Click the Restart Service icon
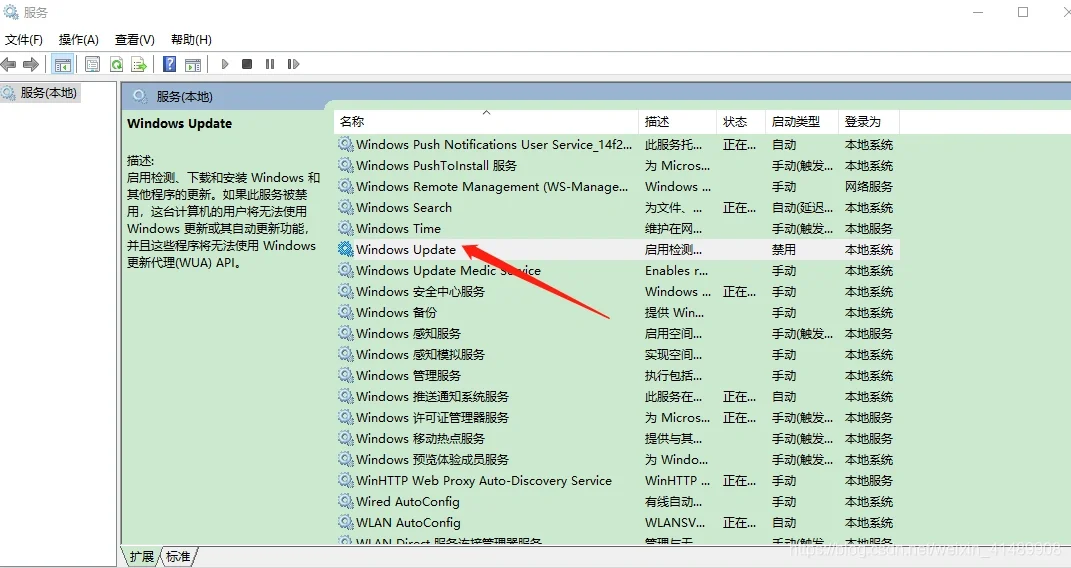Screen dimensions: 1071x568 point(293,64)
